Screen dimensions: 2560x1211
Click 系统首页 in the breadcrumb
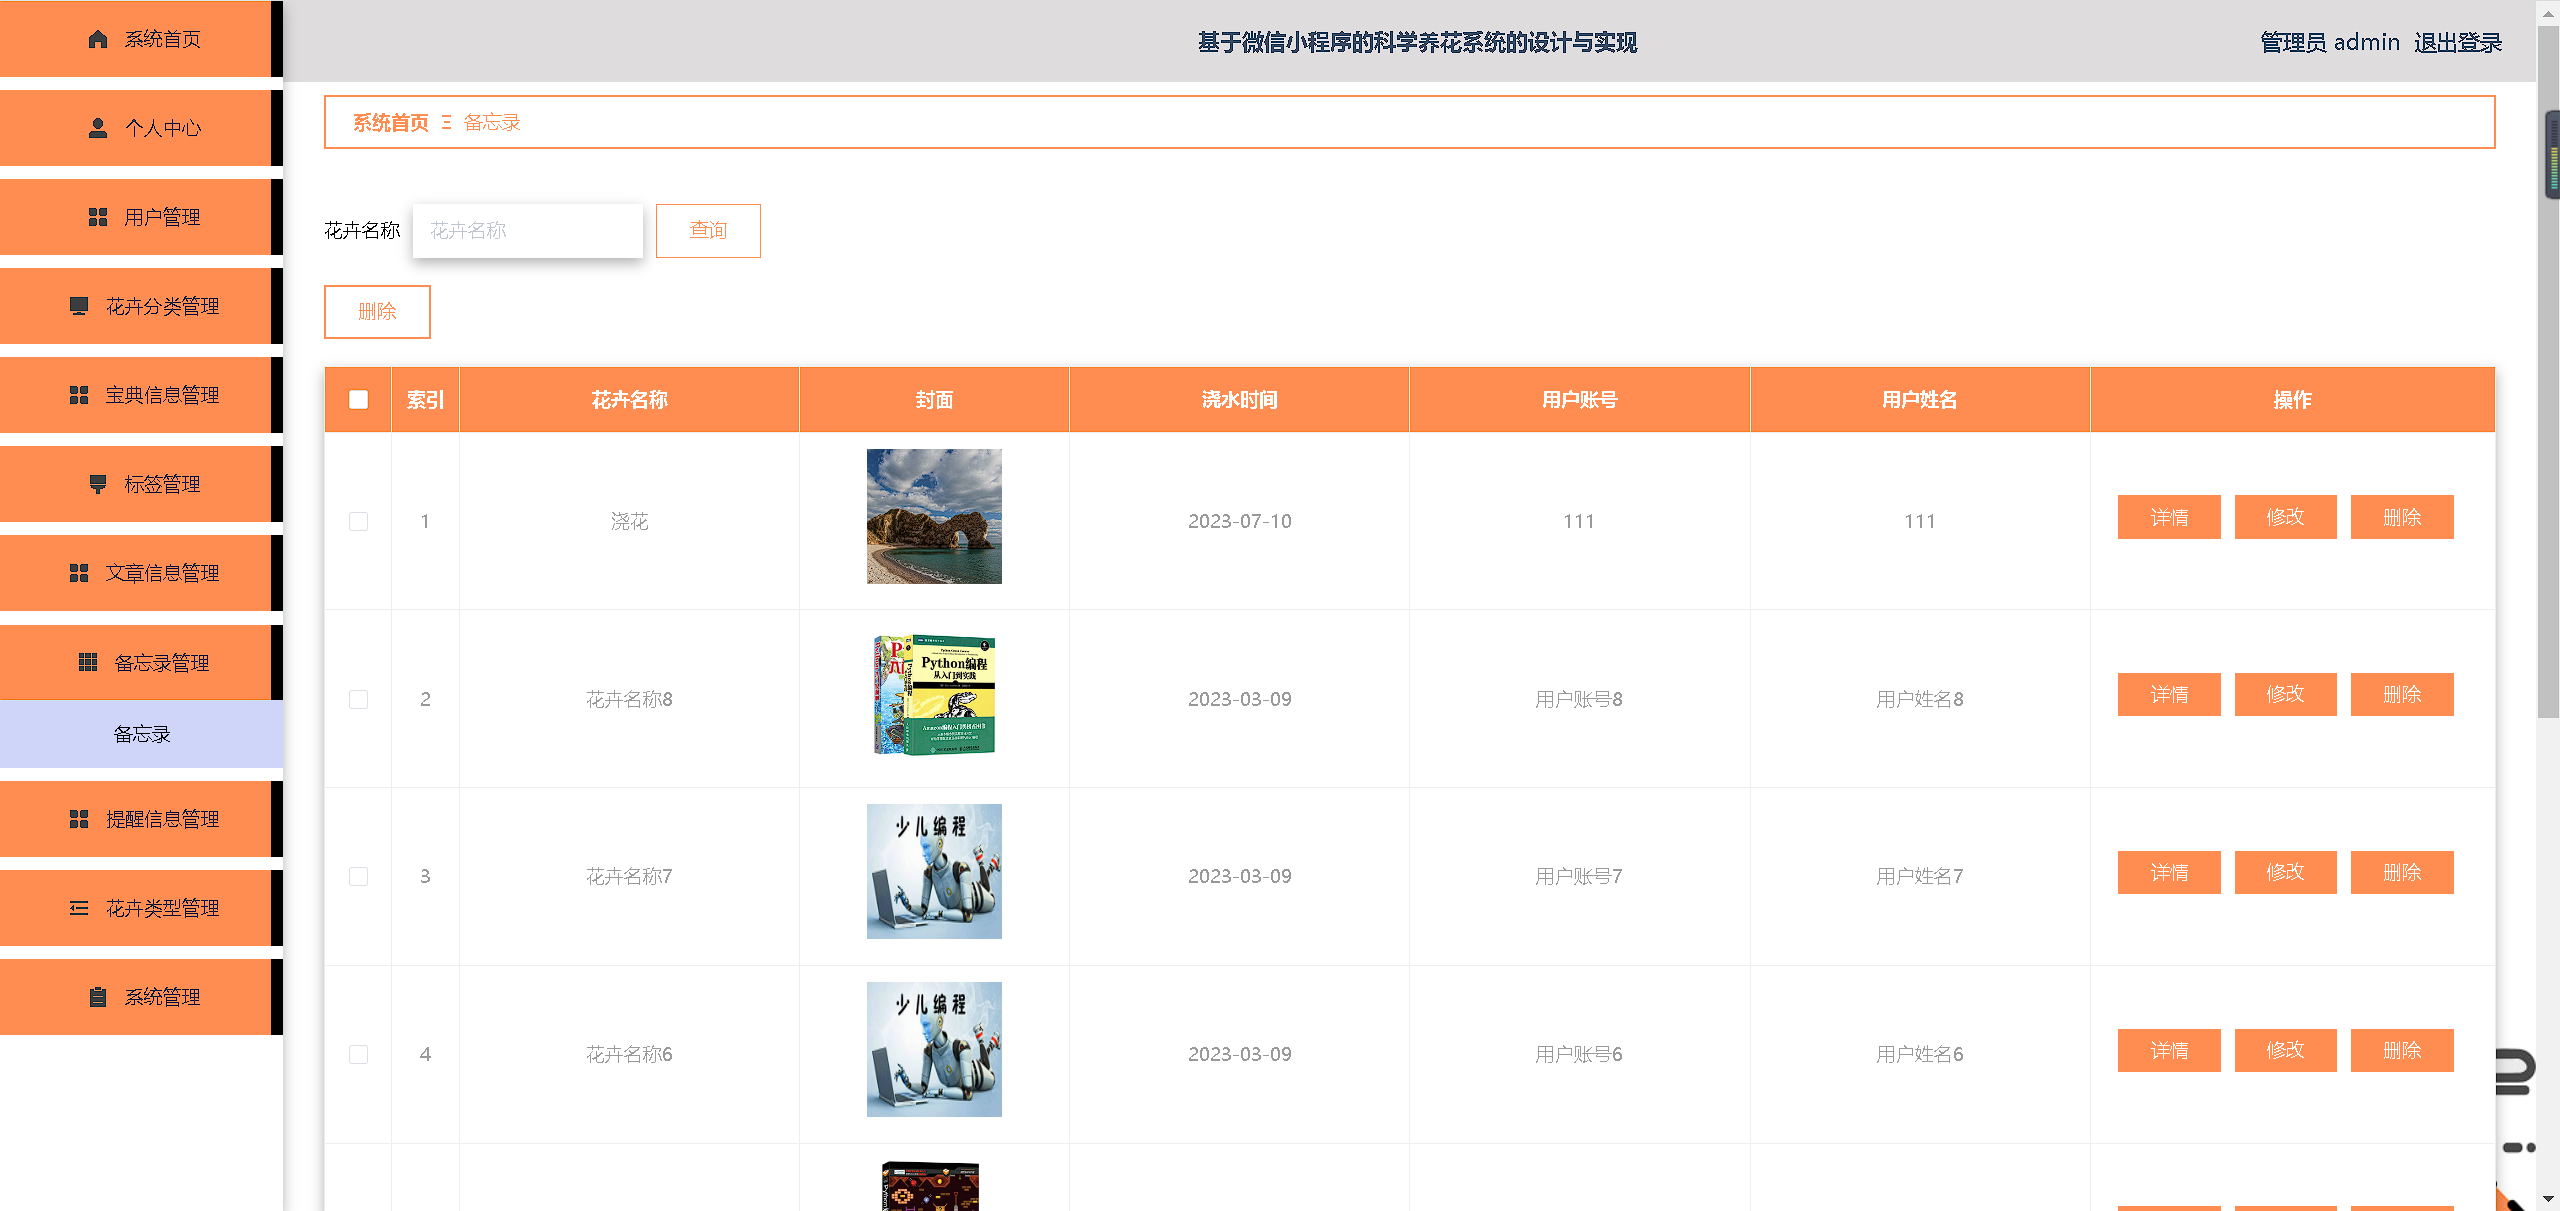390,122
